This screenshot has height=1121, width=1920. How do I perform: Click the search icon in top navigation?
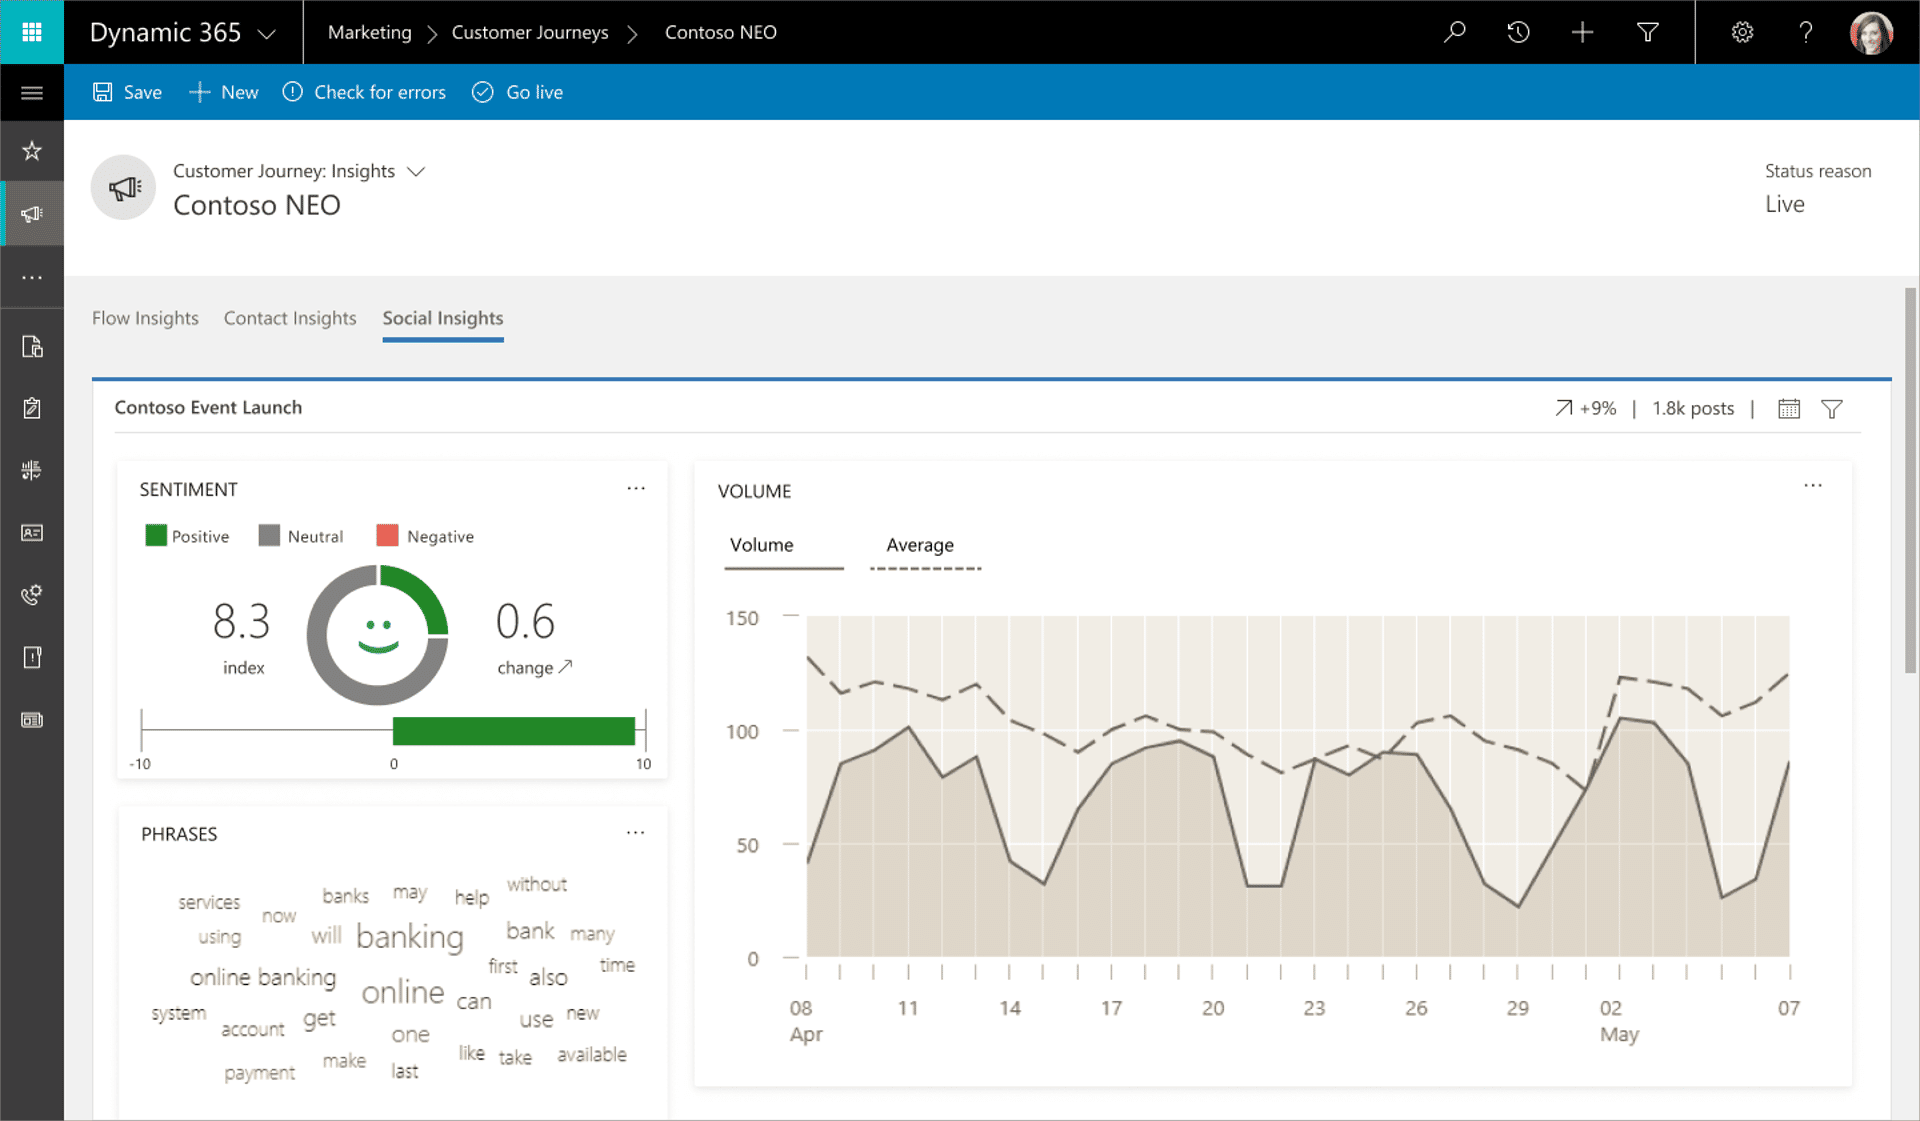click(1457, 31)
